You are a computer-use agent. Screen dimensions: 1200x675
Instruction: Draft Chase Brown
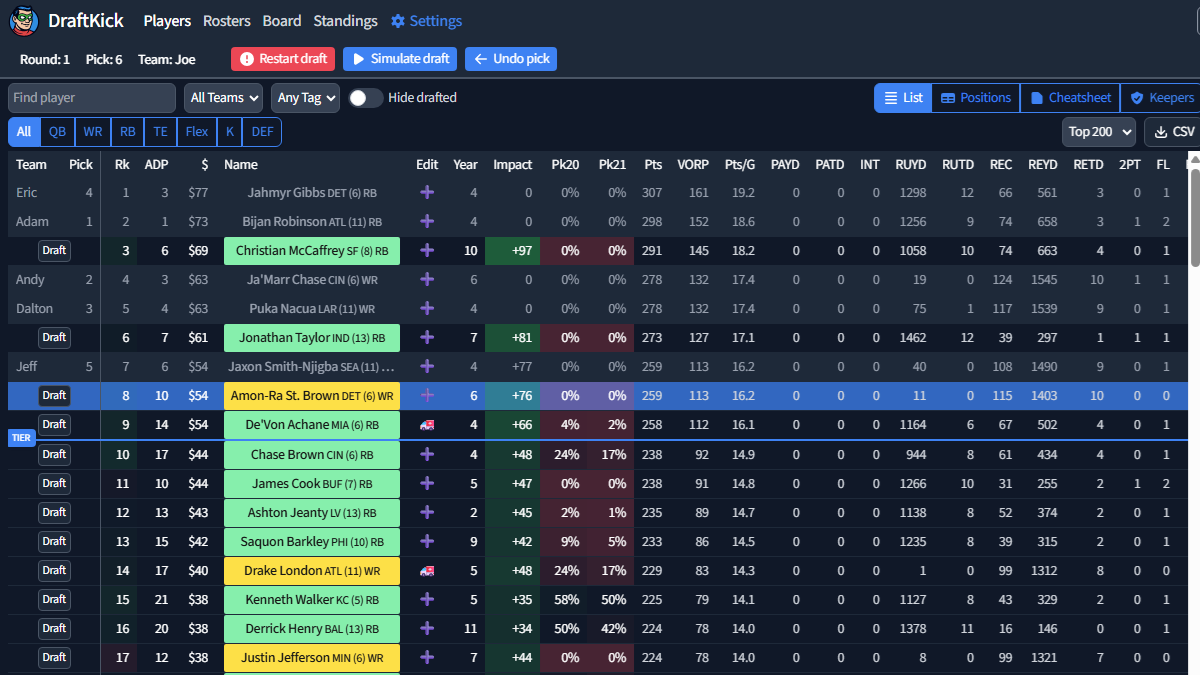pos(54,455)
